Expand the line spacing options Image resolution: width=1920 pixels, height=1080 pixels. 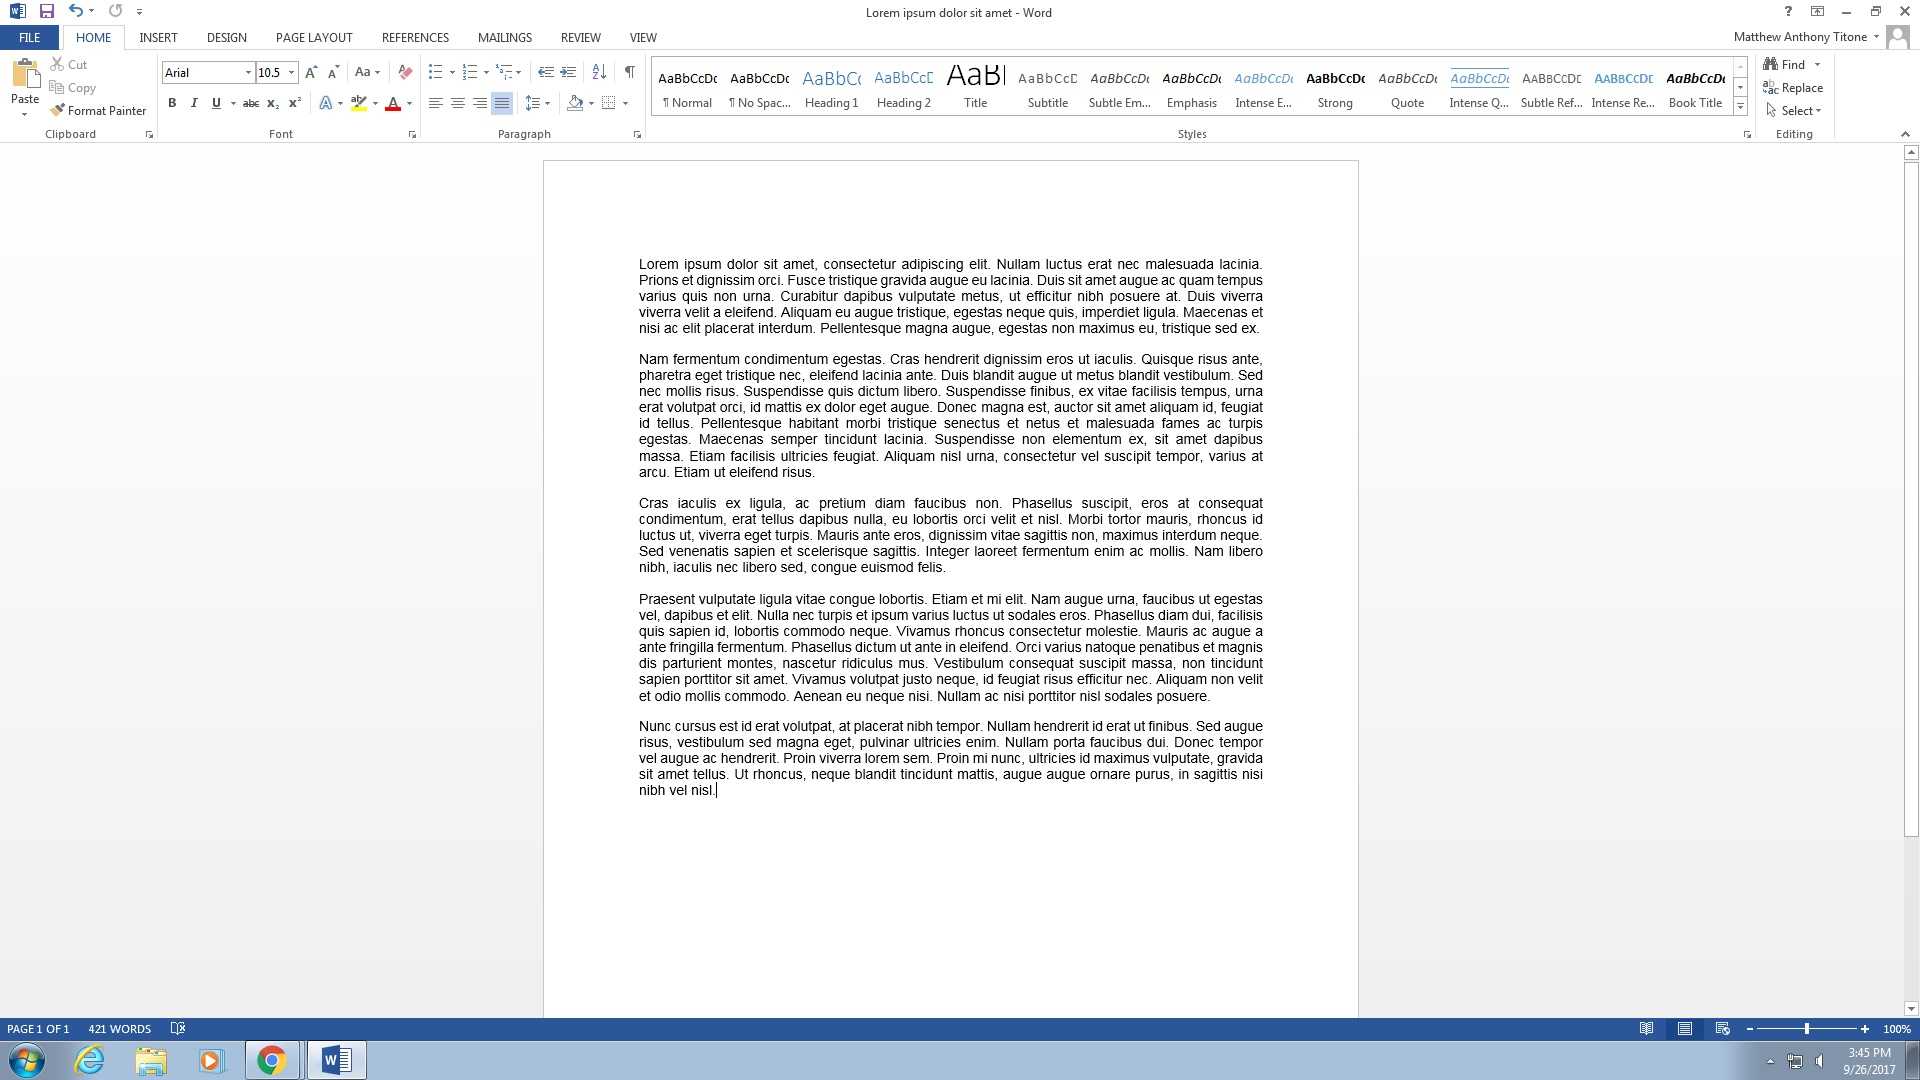click(547, 103)
